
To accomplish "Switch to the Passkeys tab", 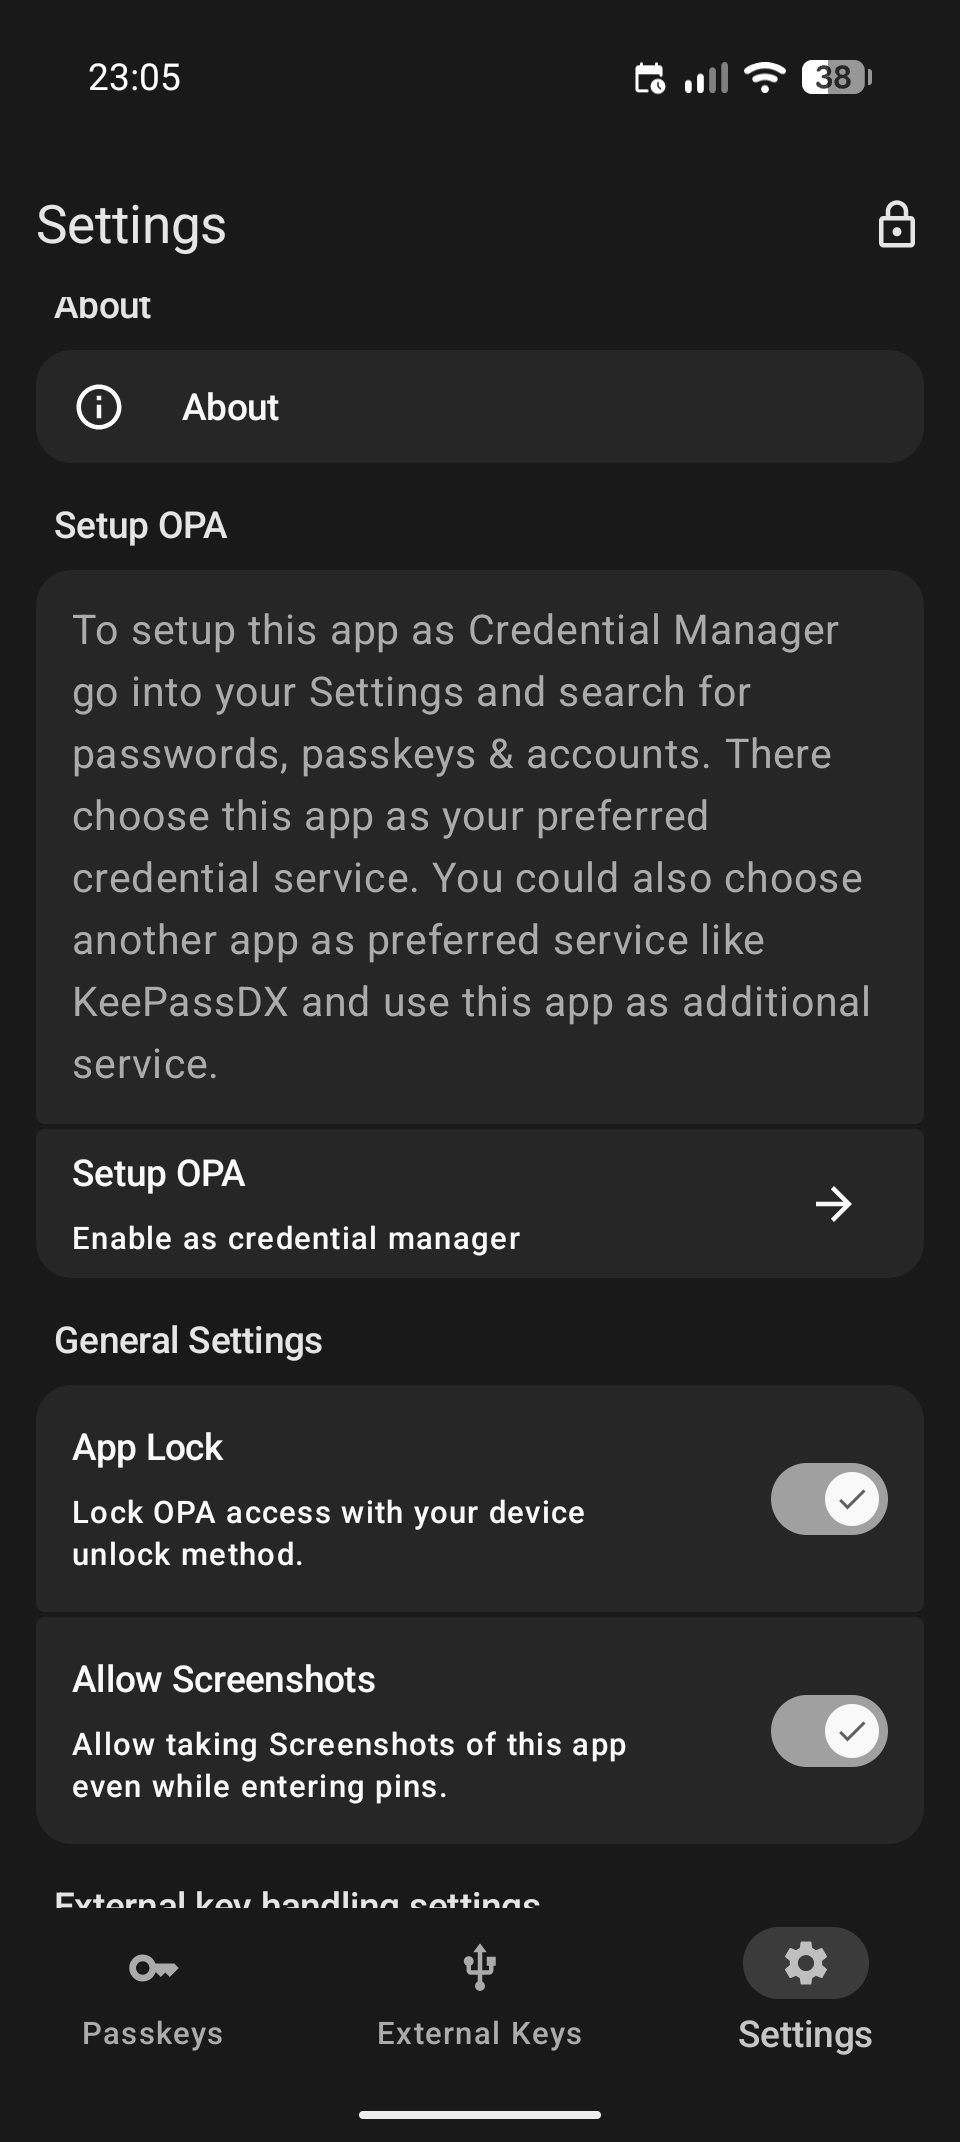I will [153, 2032].
